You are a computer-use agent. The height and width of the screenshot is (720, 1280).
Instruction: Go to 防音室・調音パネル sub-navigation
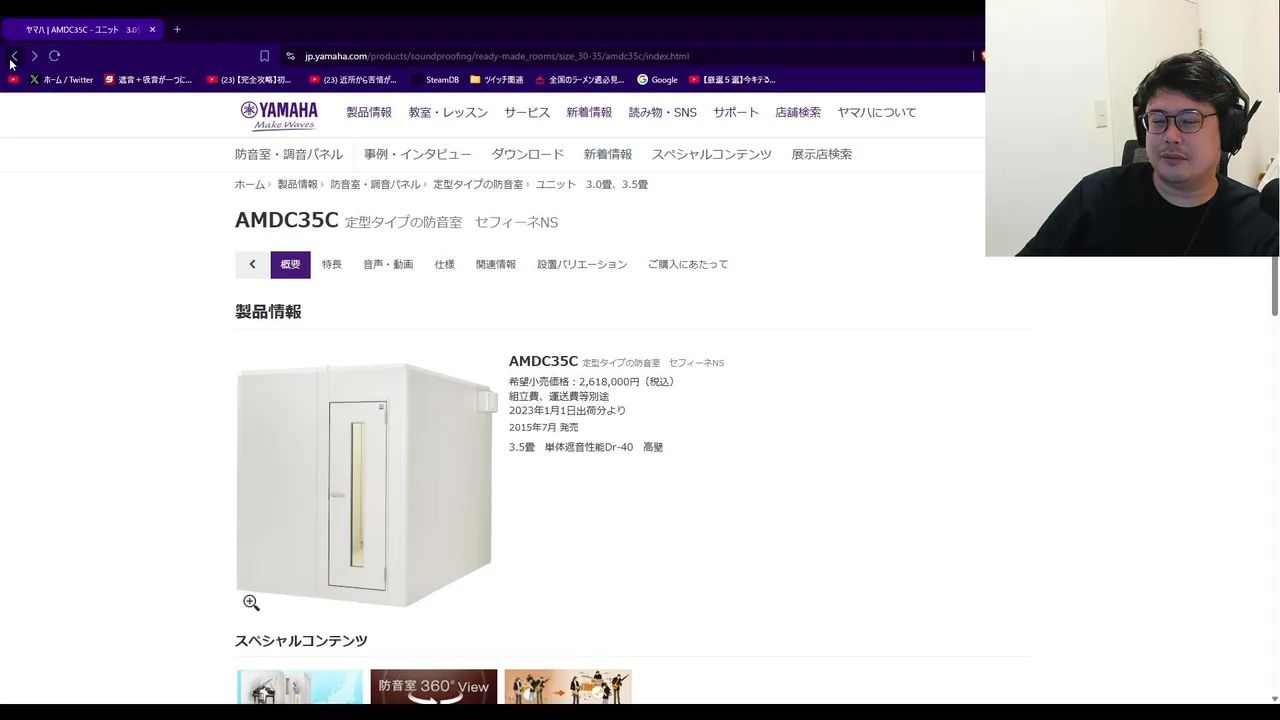(289, 155)
